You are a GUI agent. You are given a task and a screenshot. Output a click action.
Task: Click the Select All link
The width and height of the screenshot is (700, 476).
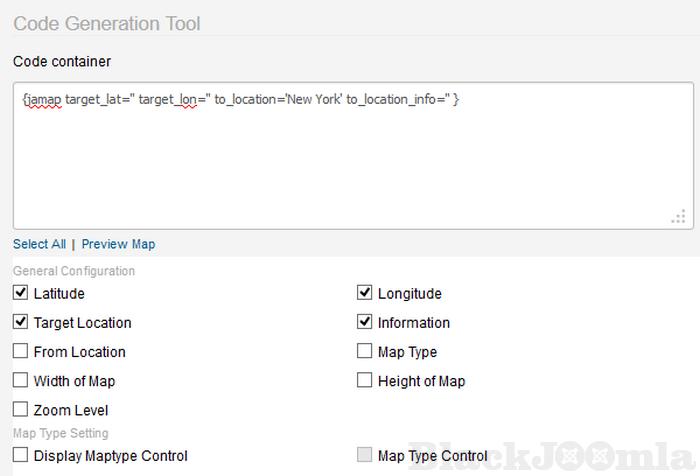pos(39,244)
